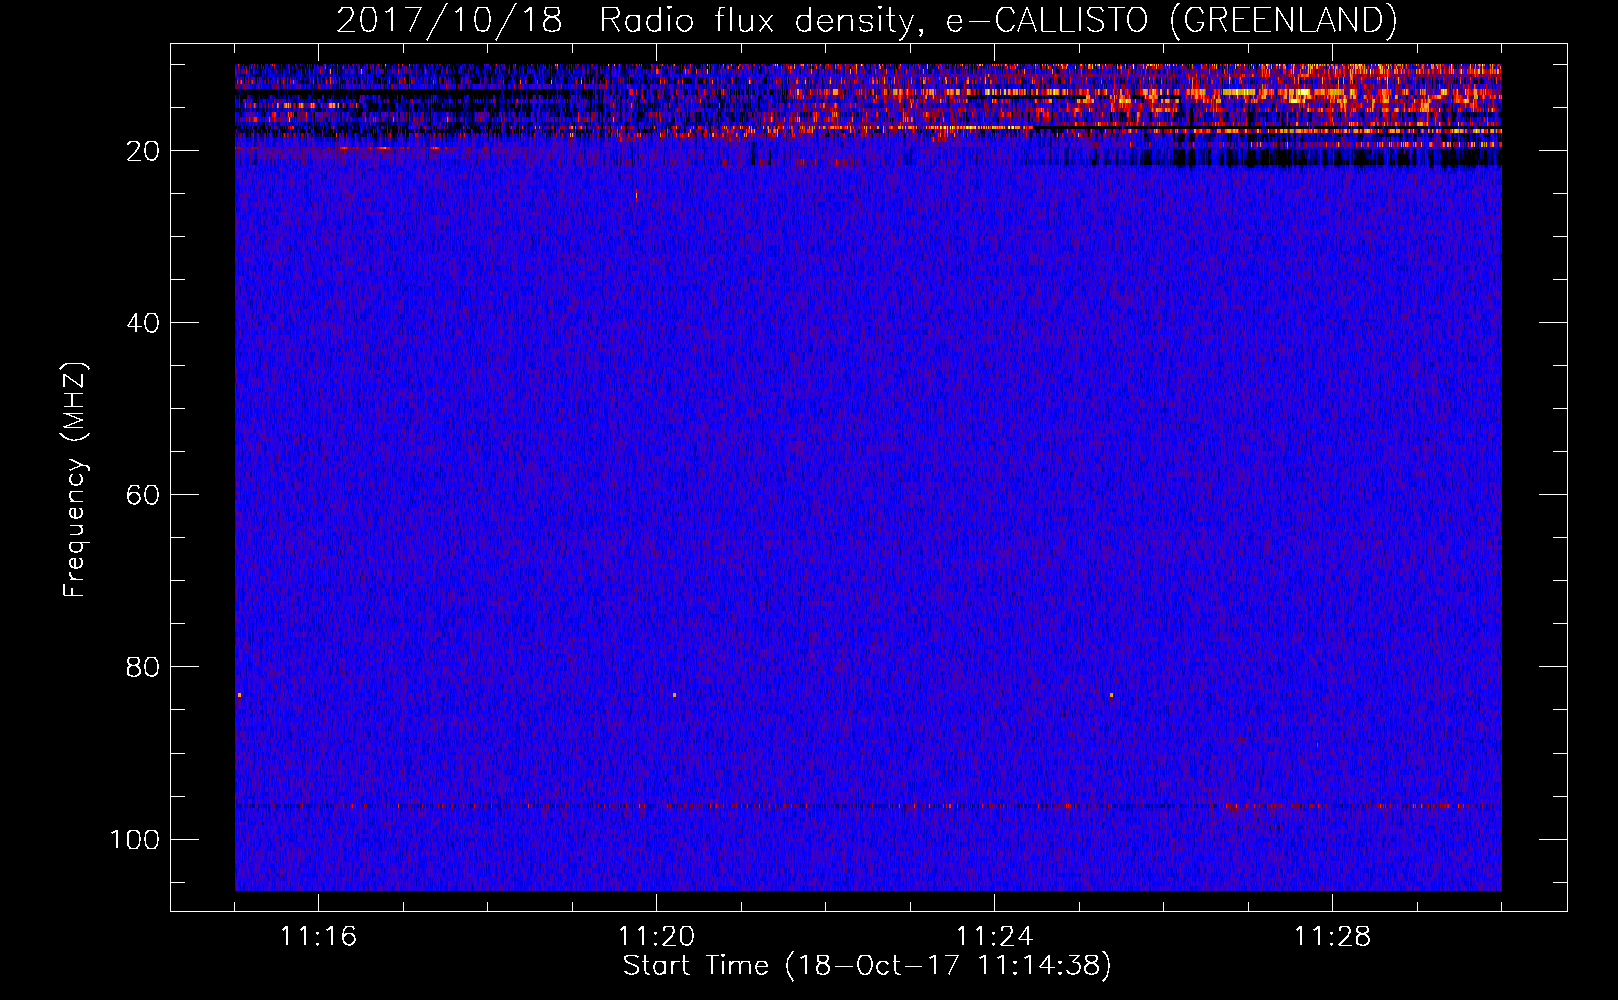Click the 11:16 time tick label

coord(318,936)
